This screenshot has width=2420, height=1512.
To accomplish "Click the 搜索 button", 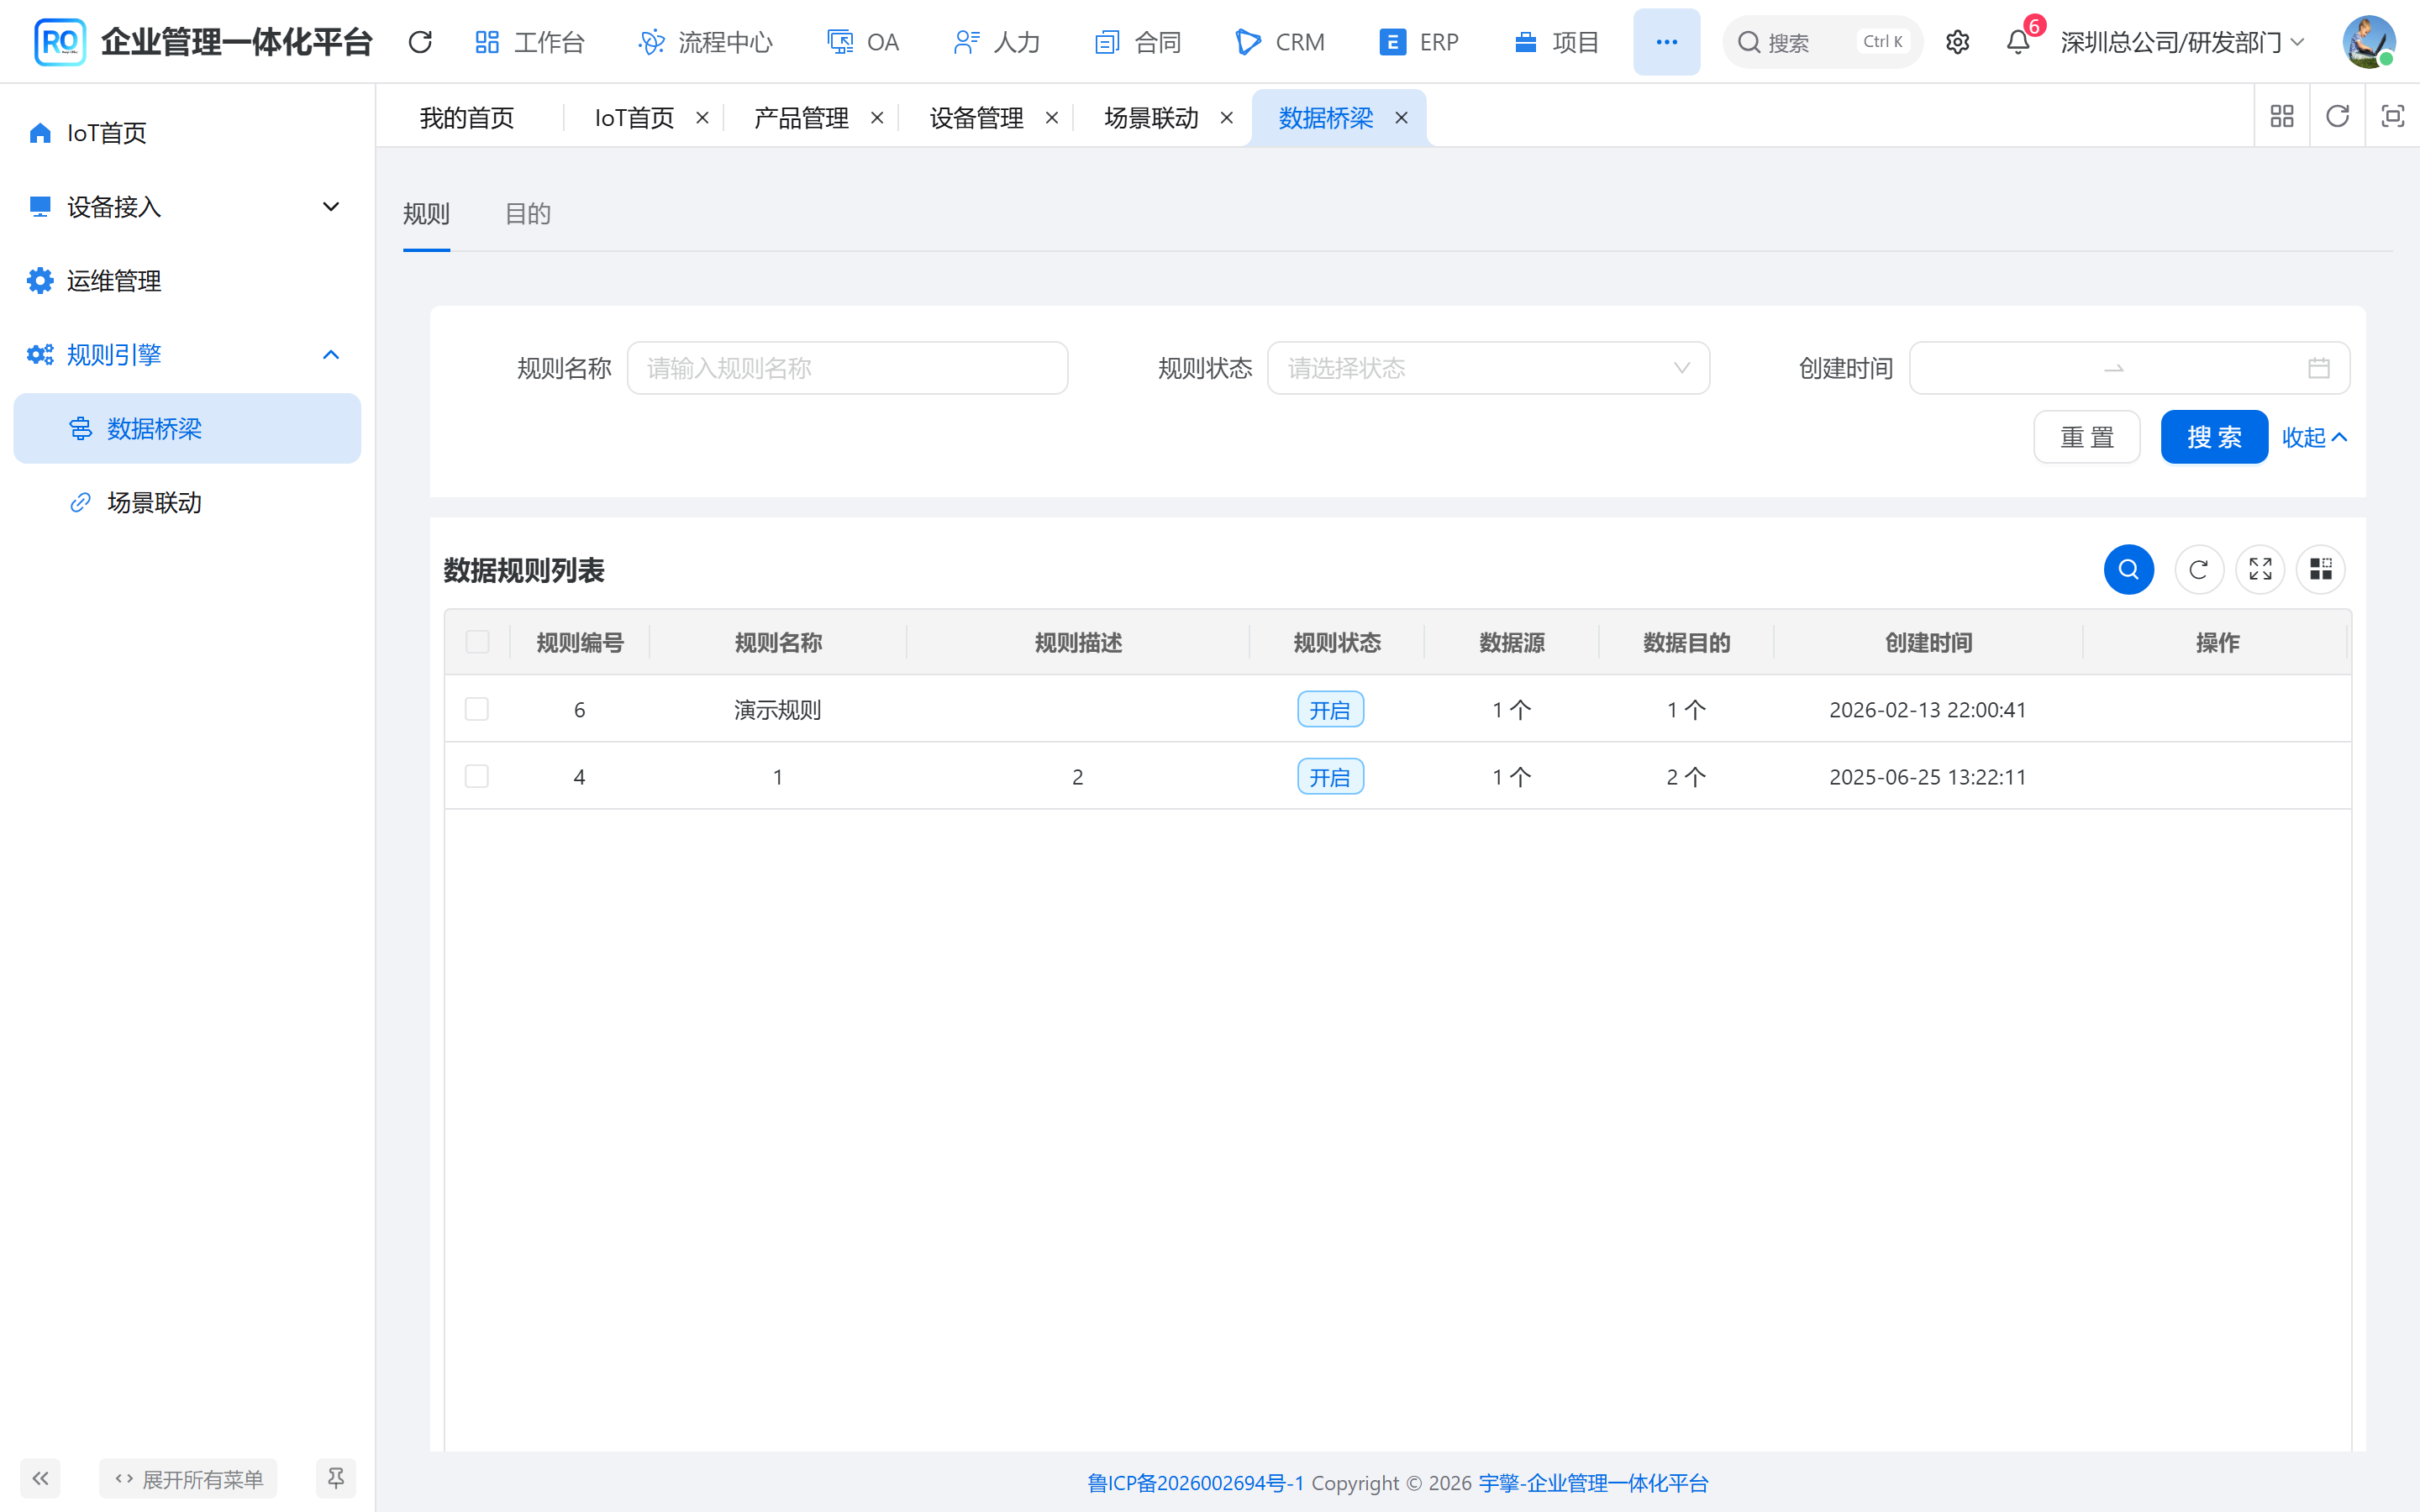I will [2214, 437].
